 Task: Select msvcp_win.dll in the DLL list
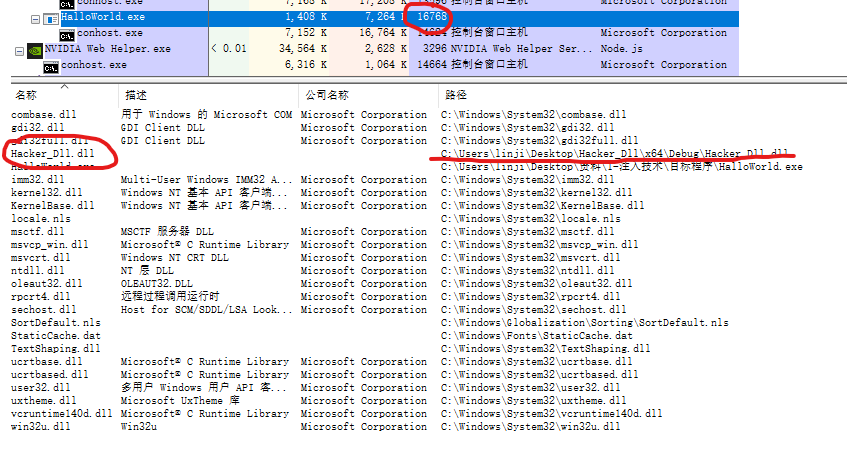[50, 244]
